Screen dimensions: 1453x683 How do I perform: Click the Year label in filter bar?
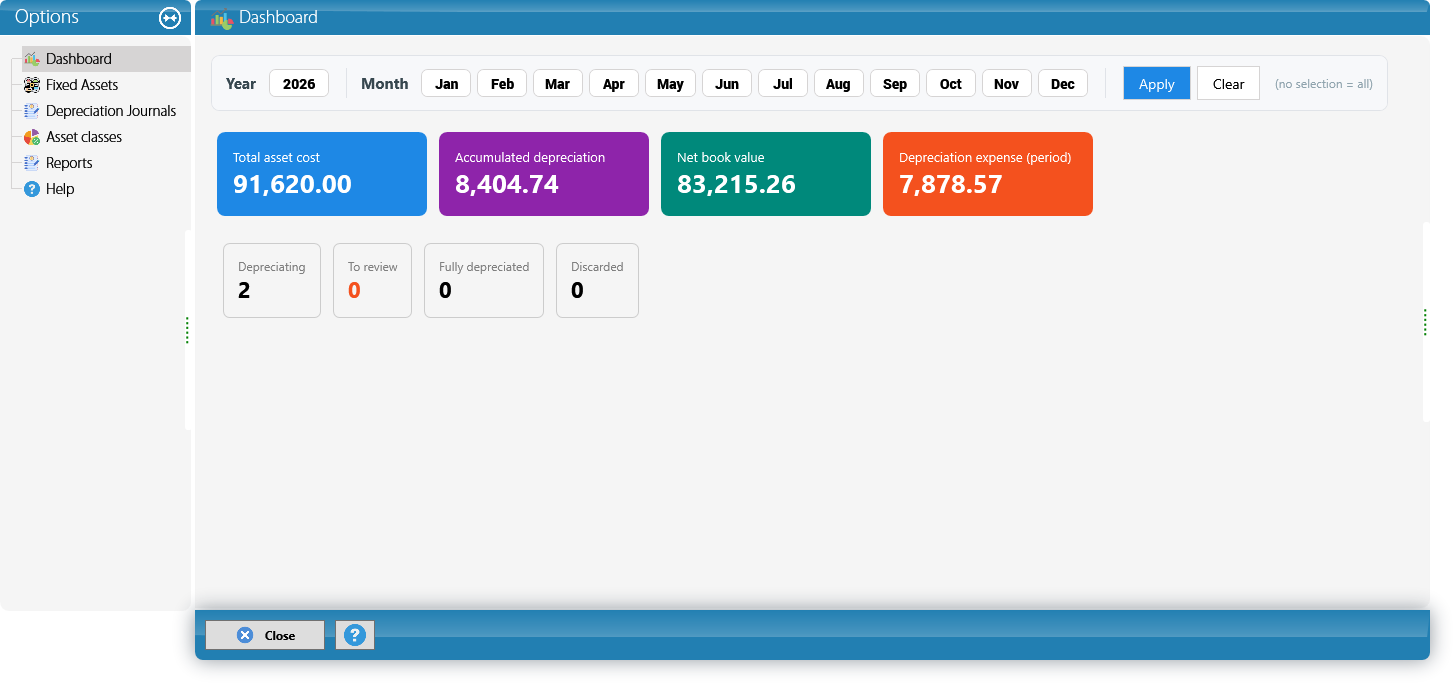241,83
